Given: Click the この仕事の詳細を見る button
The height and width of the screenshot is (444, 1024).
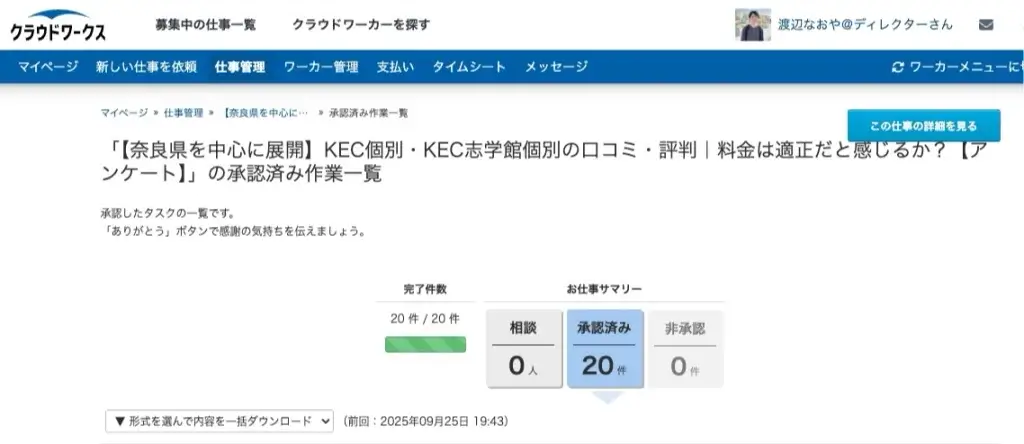Looking at the screenshot, I should pos(923,126).
